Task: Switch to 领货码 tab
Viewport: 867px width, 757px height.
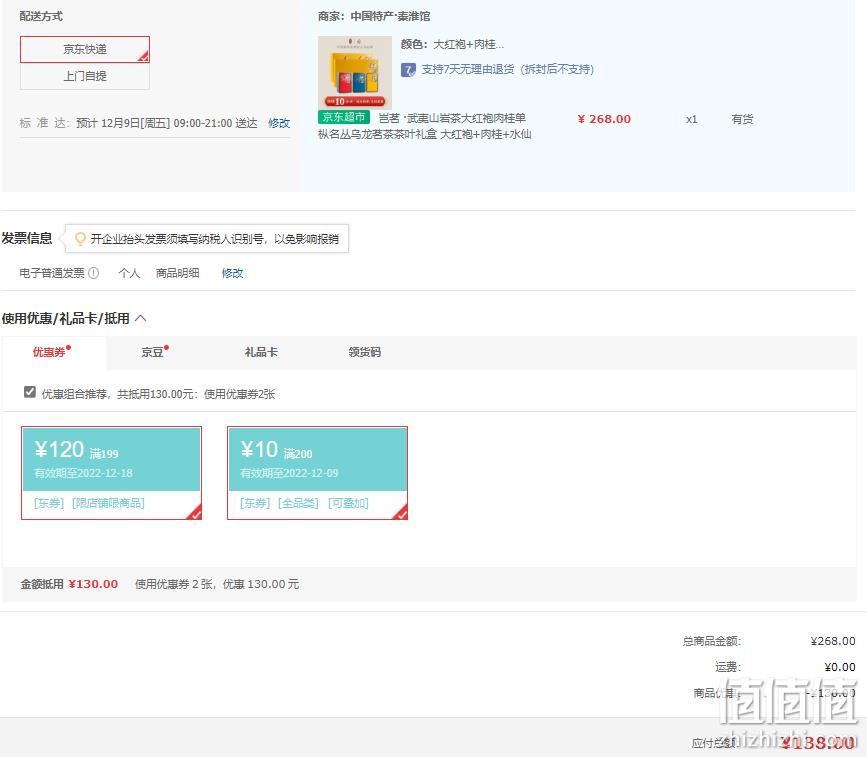Action: click(x=364, y=352)
